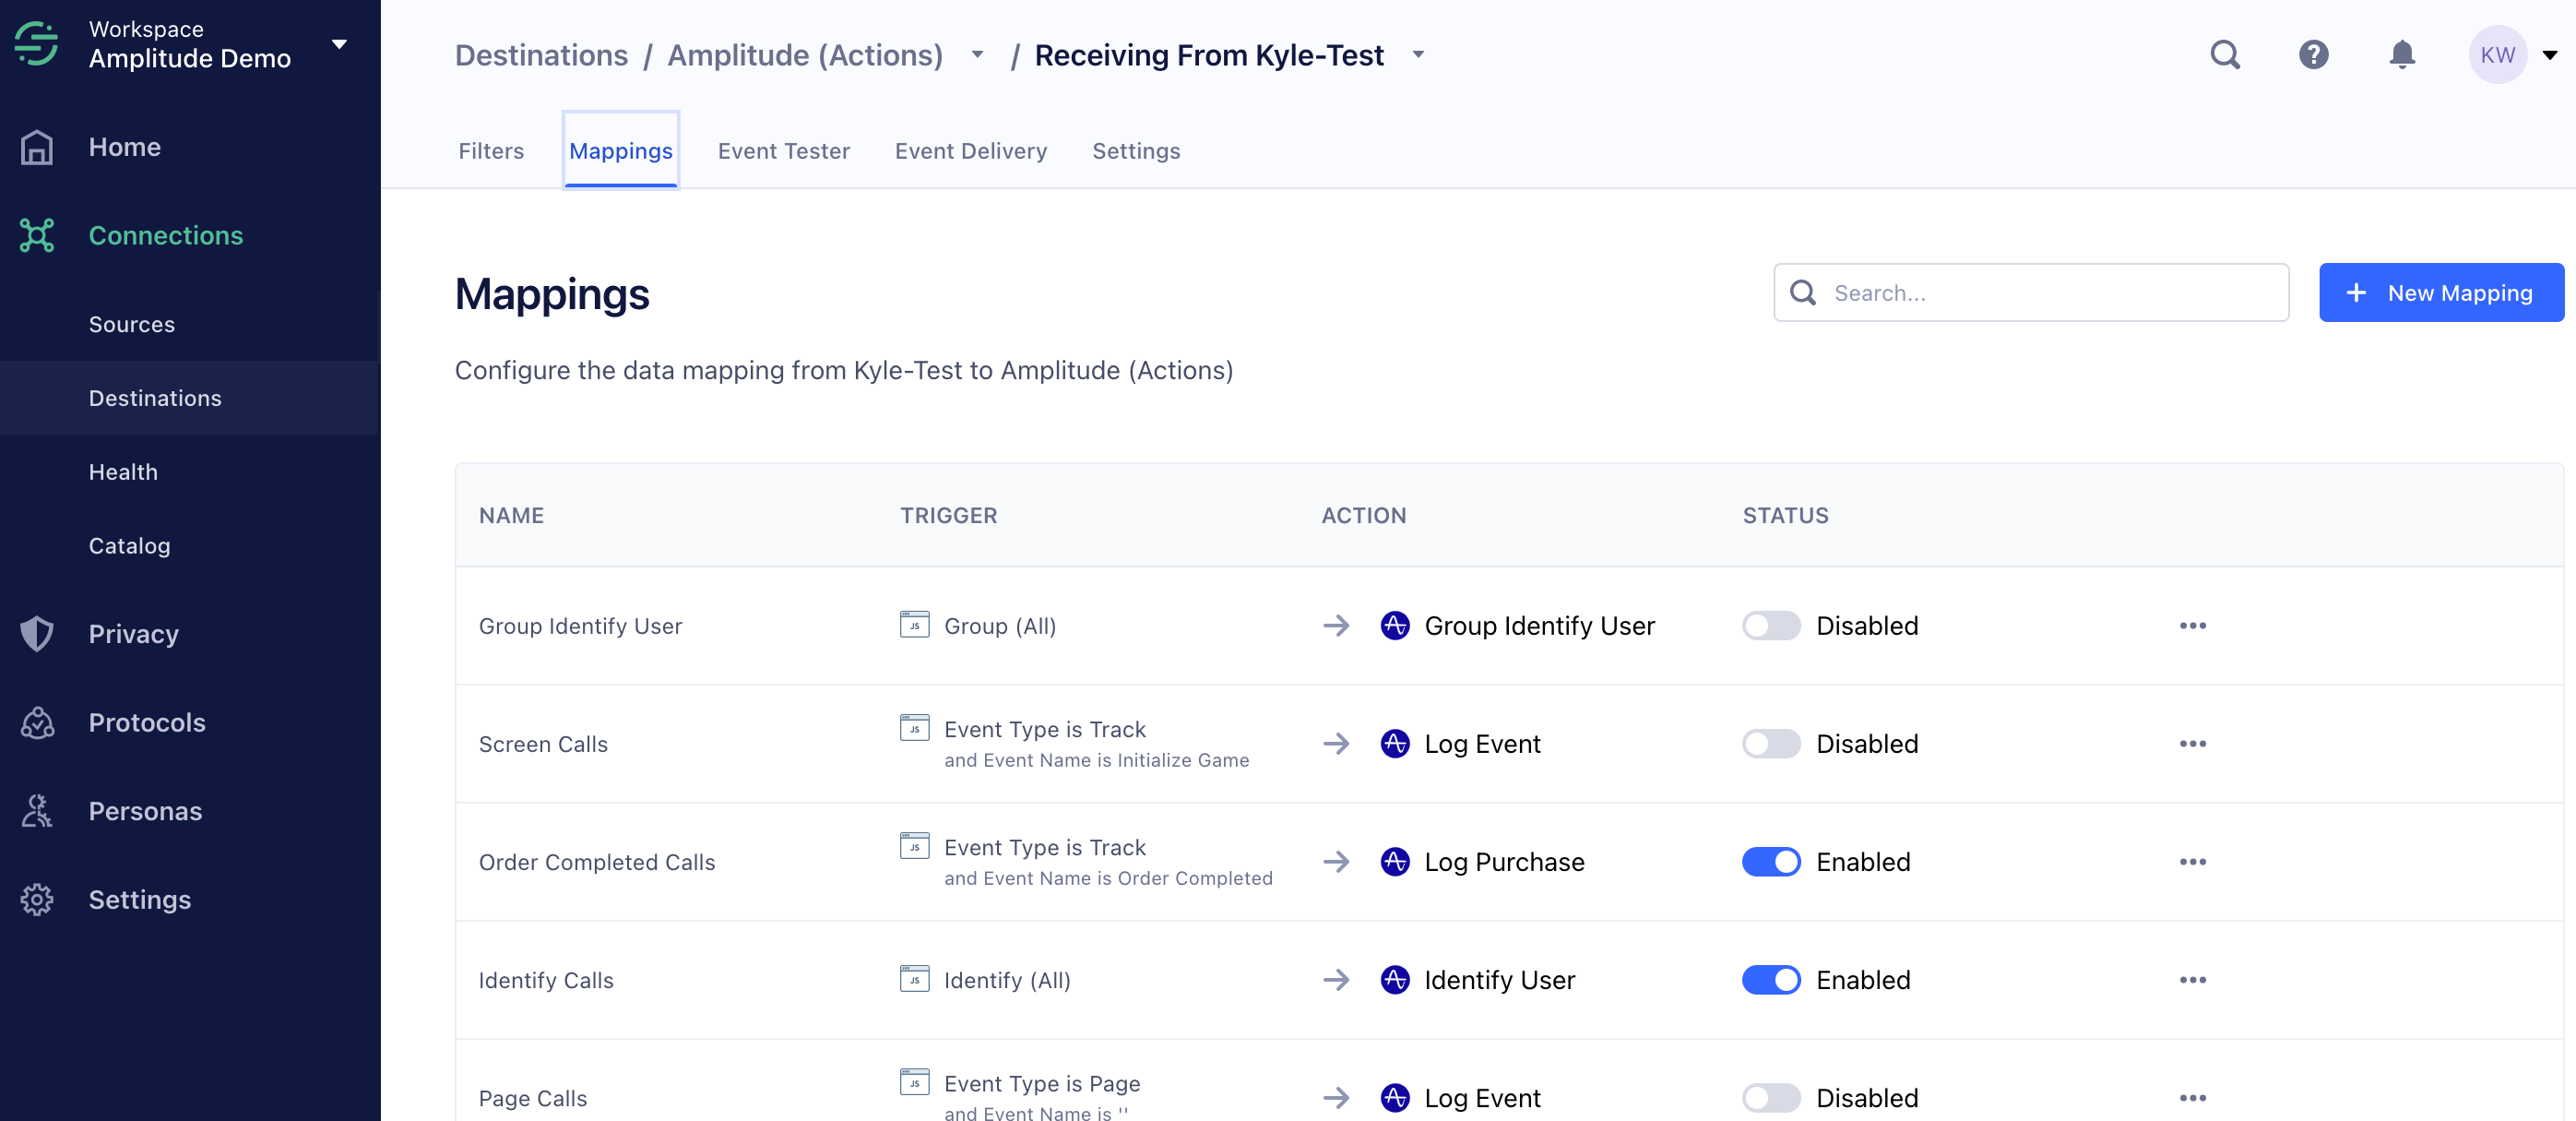Screen dimensions: 2576x1121
Task: Click 'and Event Name is Initialize Game' text
Action: point(1096,760)
